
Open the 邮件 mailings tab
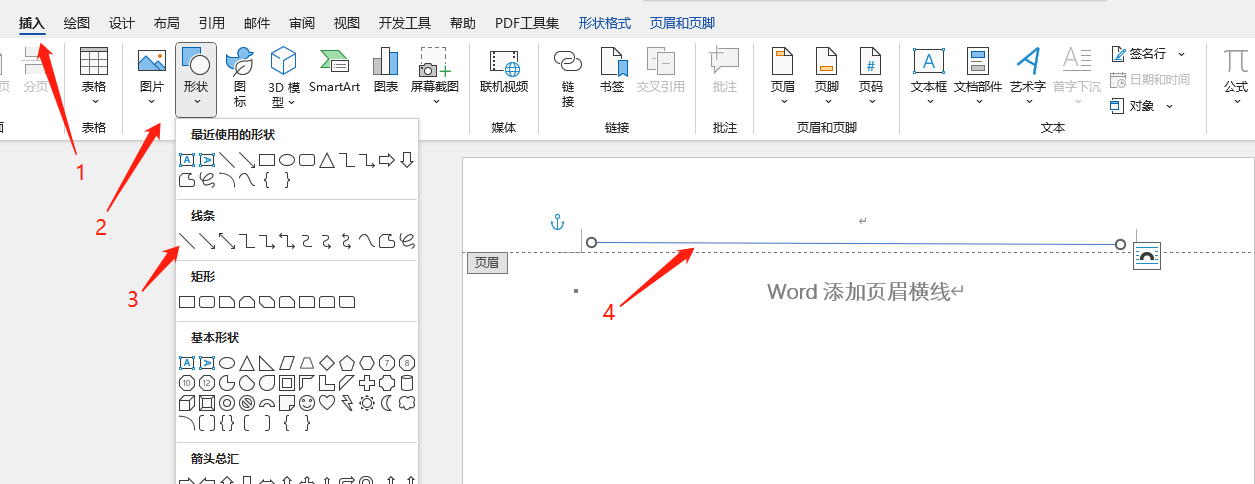(x=257, y=23)
